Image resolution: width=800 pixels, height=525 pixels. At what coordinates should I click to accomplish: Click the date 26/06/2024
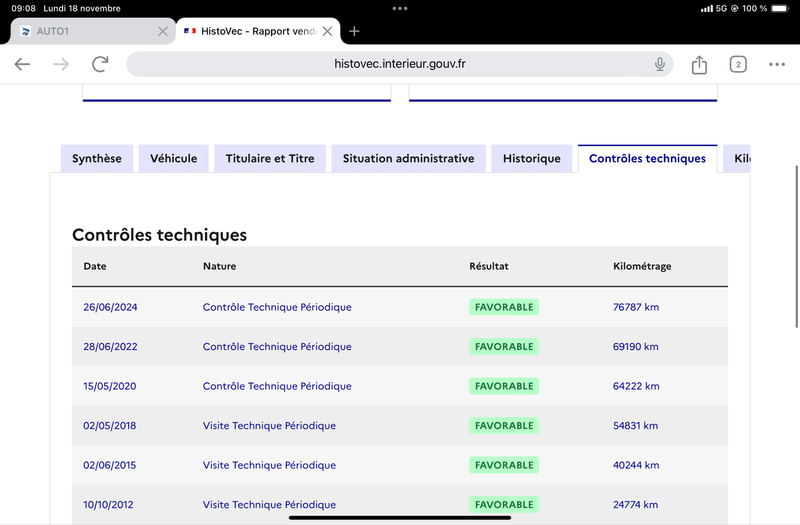pos(110,307)
